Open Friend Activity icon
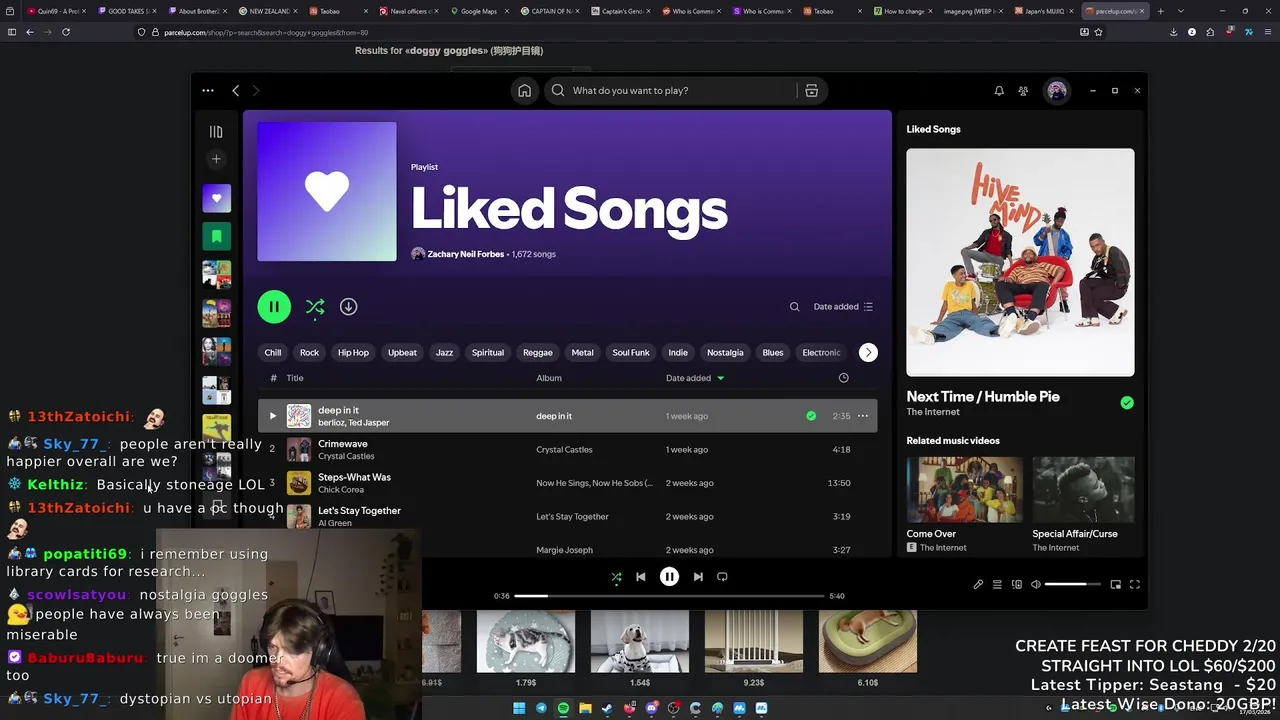Image resolution: width=1280 pixels, height=720 pixels. [x=1023, y=90]
